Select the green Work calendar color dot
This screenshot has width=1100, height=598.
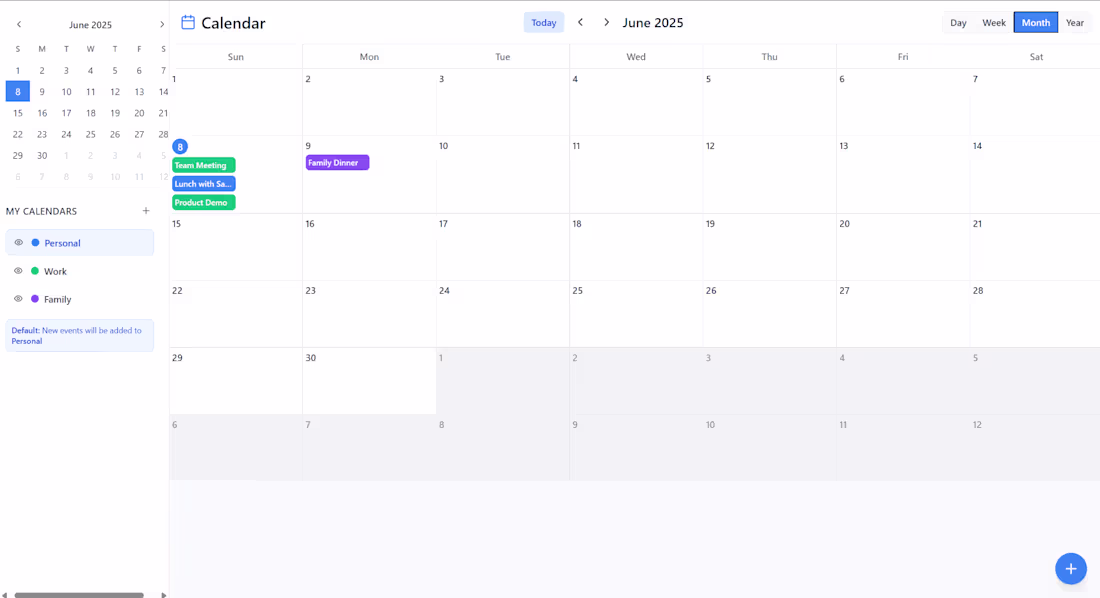38,270
